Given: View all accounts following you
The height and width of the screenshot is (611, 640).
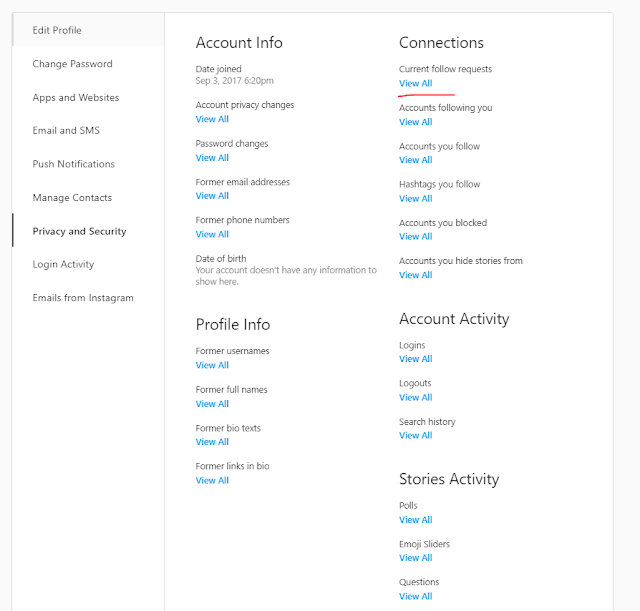Looking at the screenshot, I should [x=415, y=122].
